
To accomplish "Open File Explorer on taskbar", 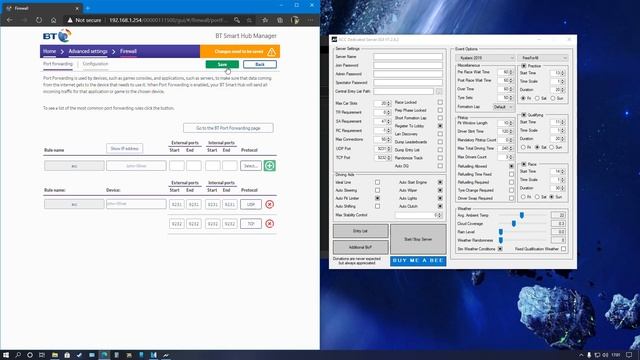I will pyautogui.click(x=55, y=355).
